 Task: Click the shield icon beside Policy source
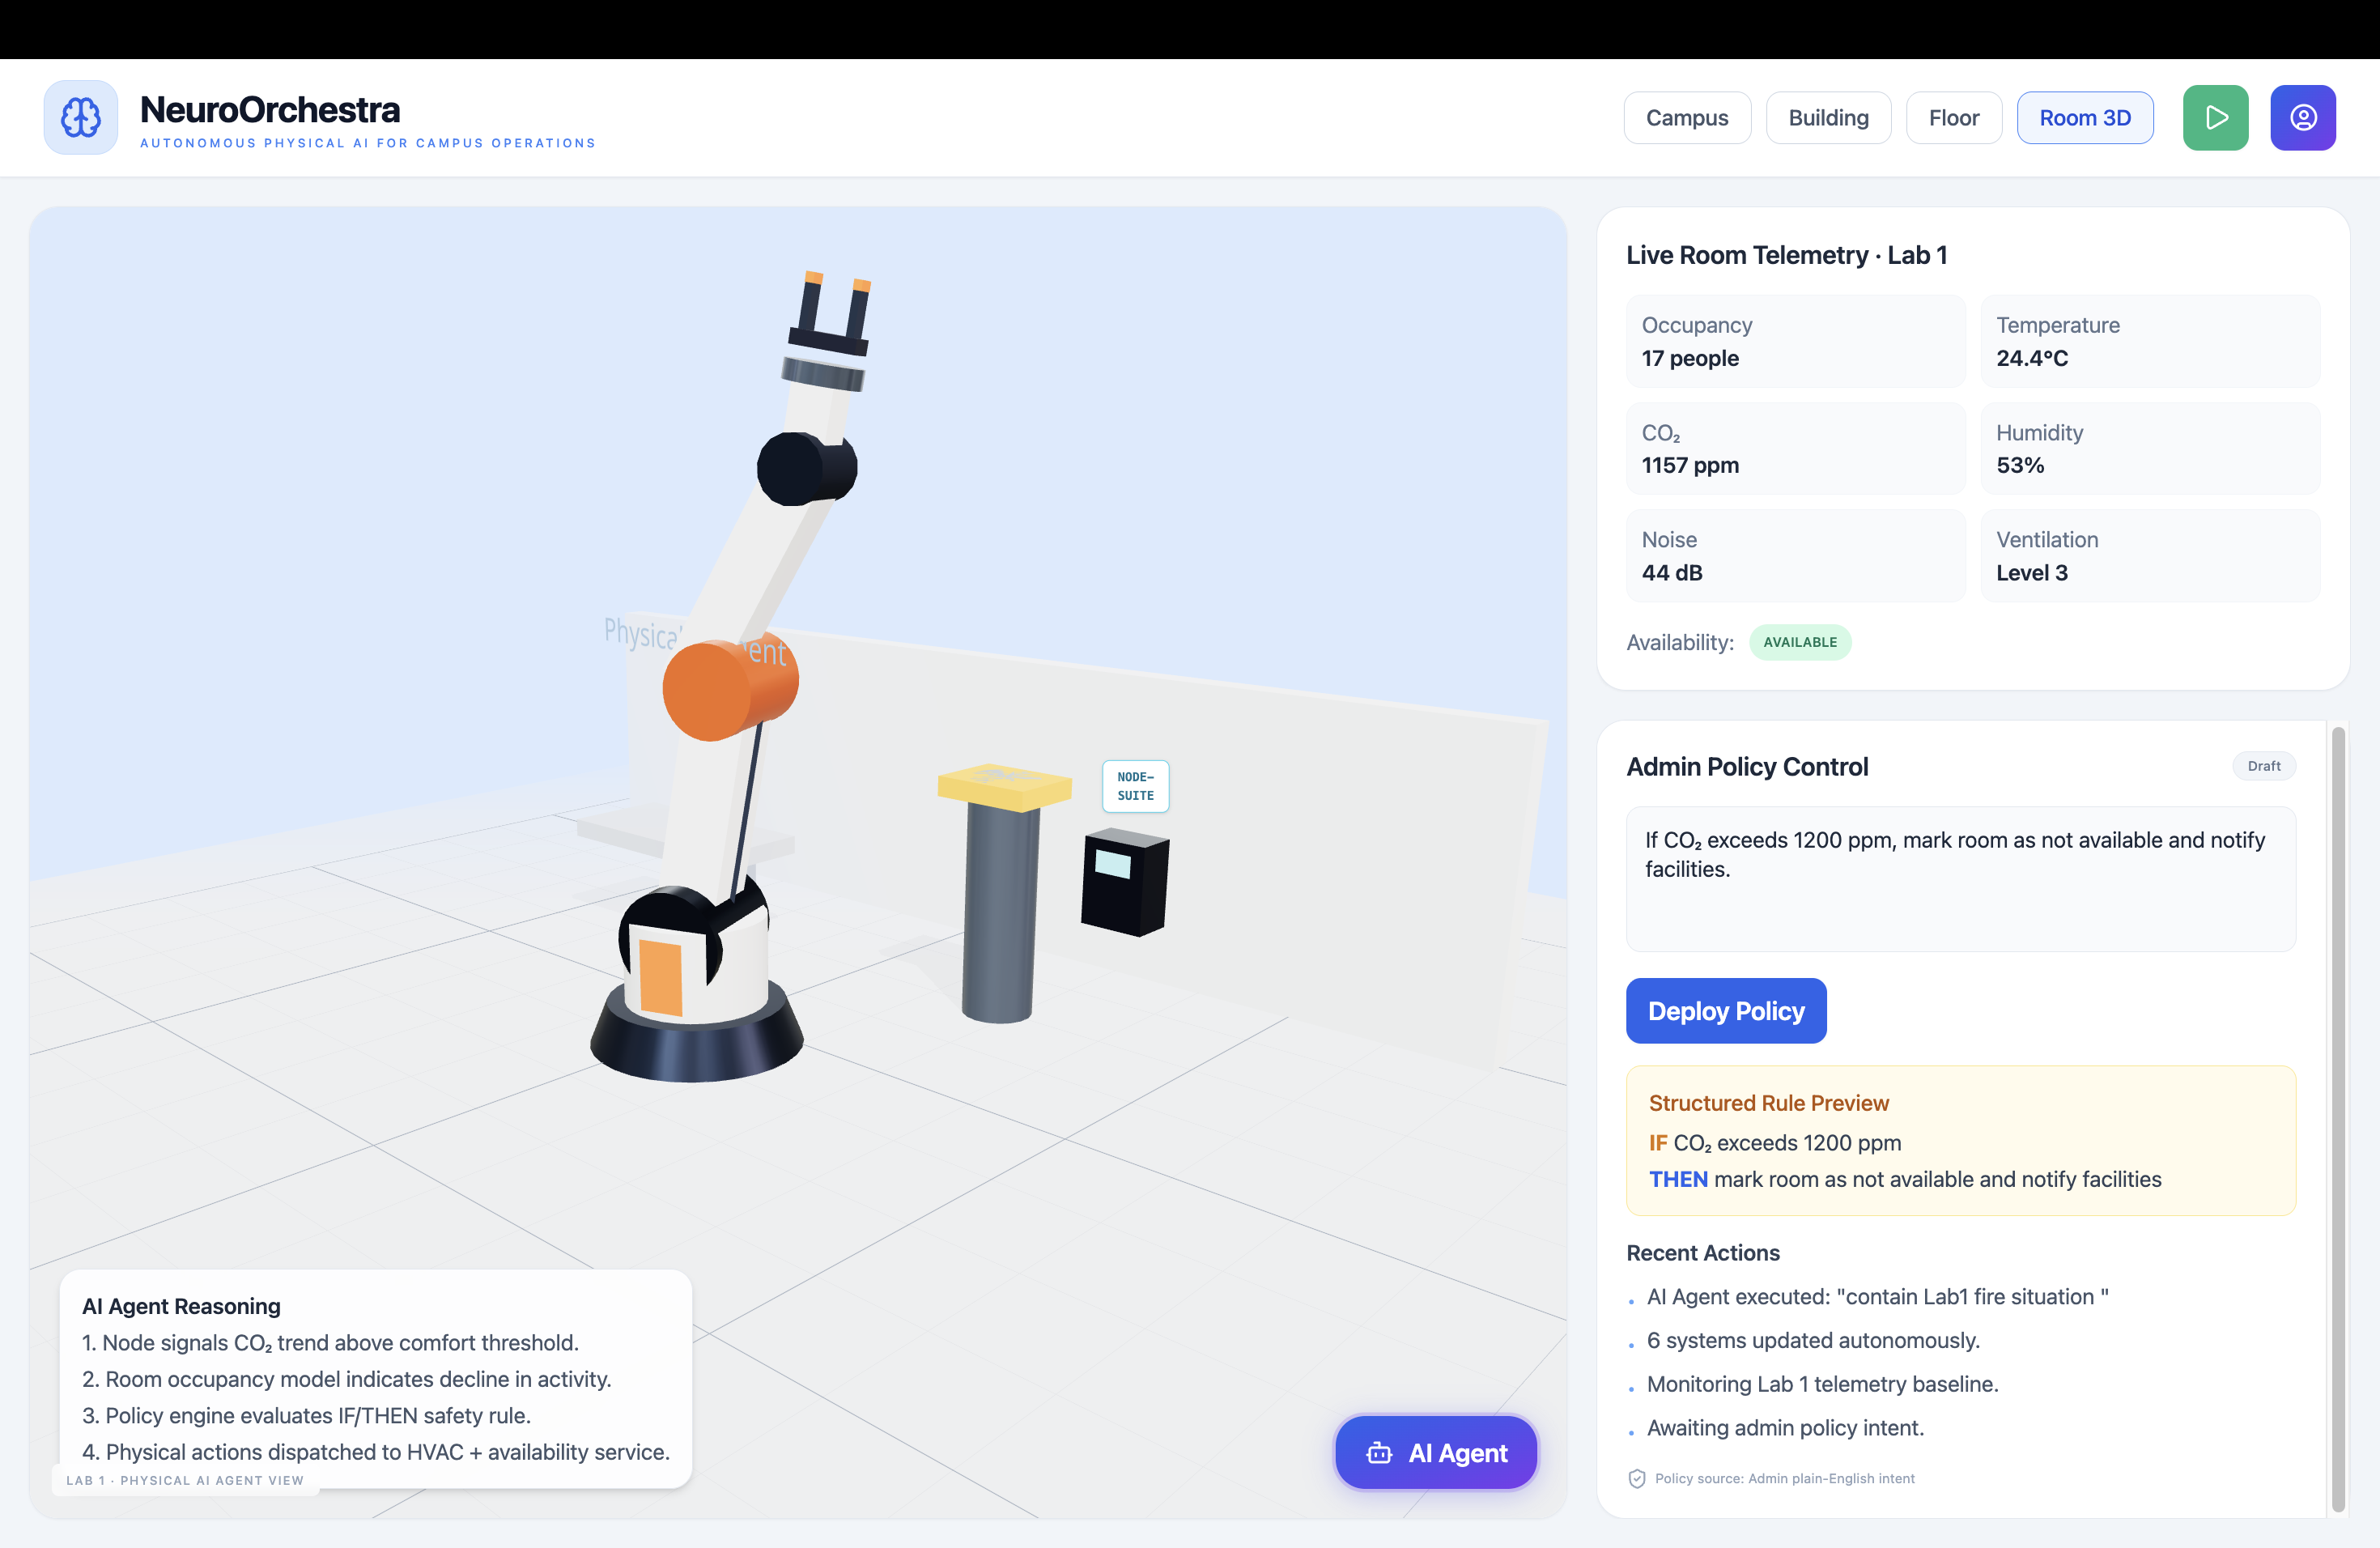coord(1637,1479)
